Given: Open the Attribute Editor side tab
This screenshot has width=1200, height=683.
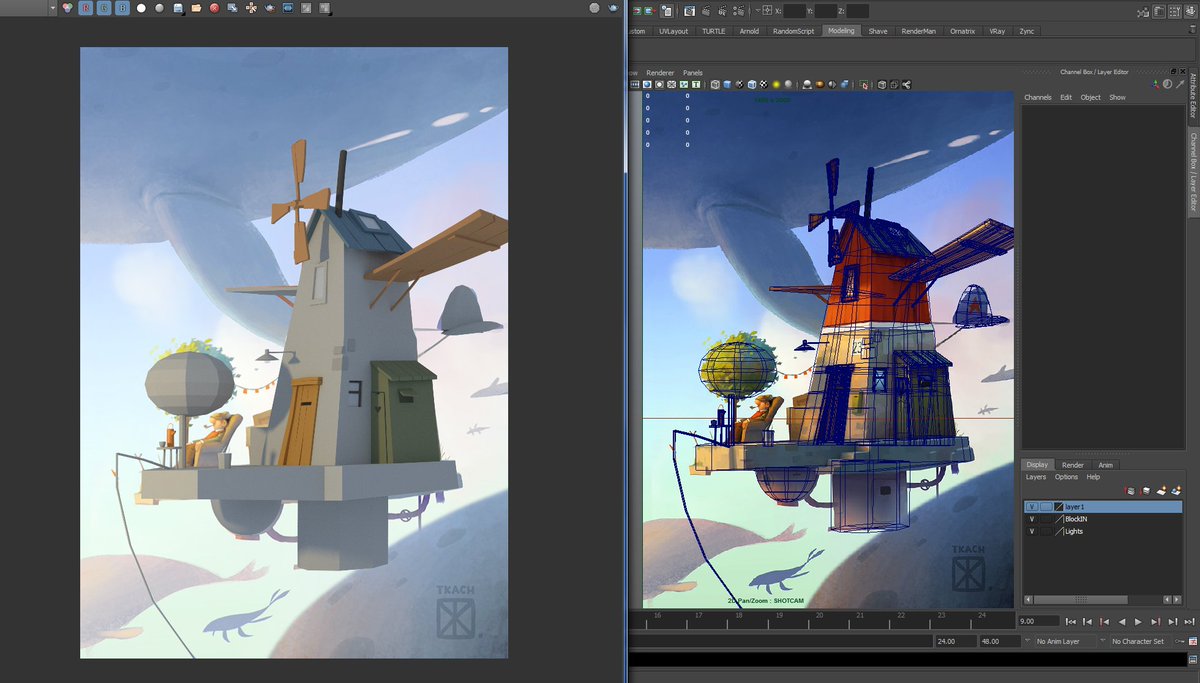Looking at the screenshot, I should (x=1193, y=98).
